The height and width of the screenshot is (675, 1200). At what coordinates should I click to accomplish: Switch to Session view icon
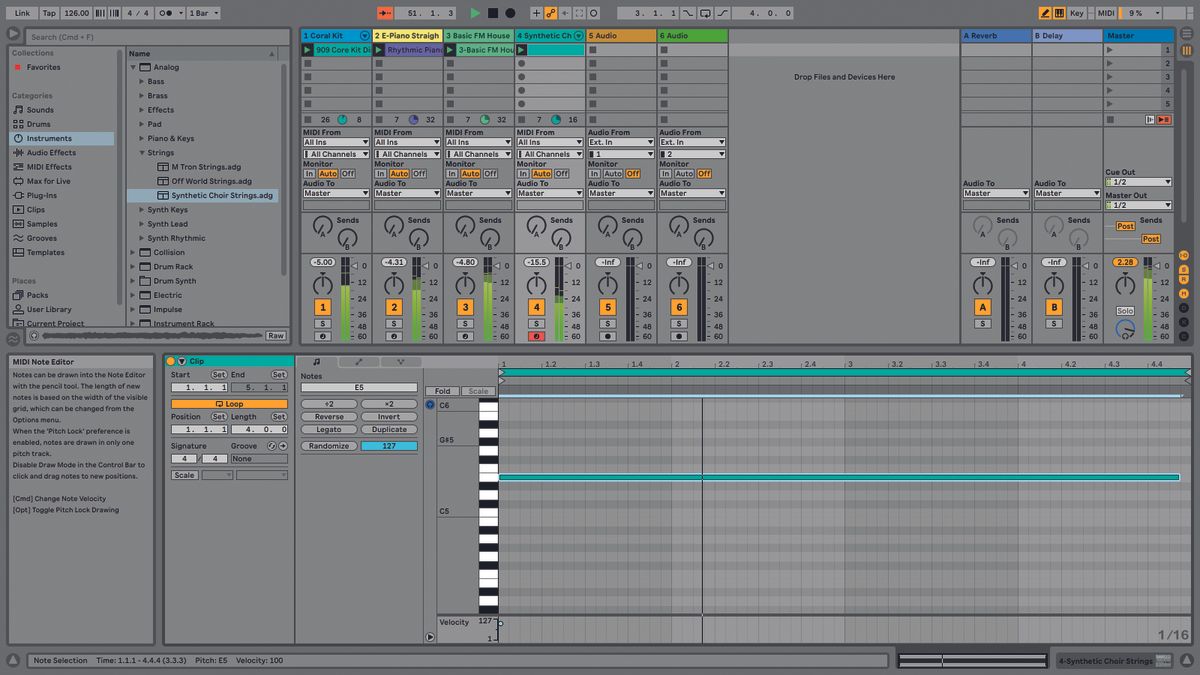[1186, 49]
